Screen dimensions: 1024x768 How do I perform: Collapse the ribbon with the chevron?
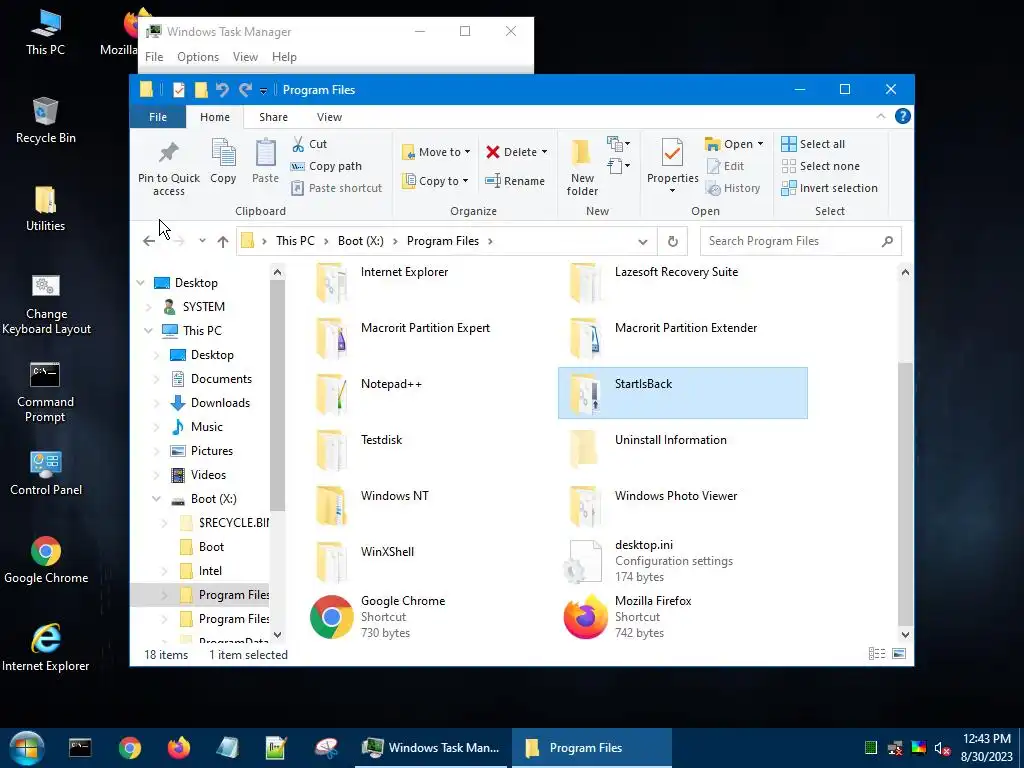(881, 116)
